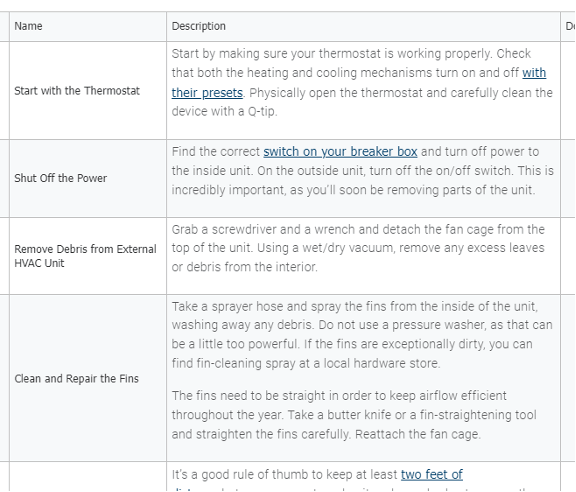The height and width of the screenshot is (492, 576).
Task: Click the 'rule of thumb' description row
Action: [363, 477]
